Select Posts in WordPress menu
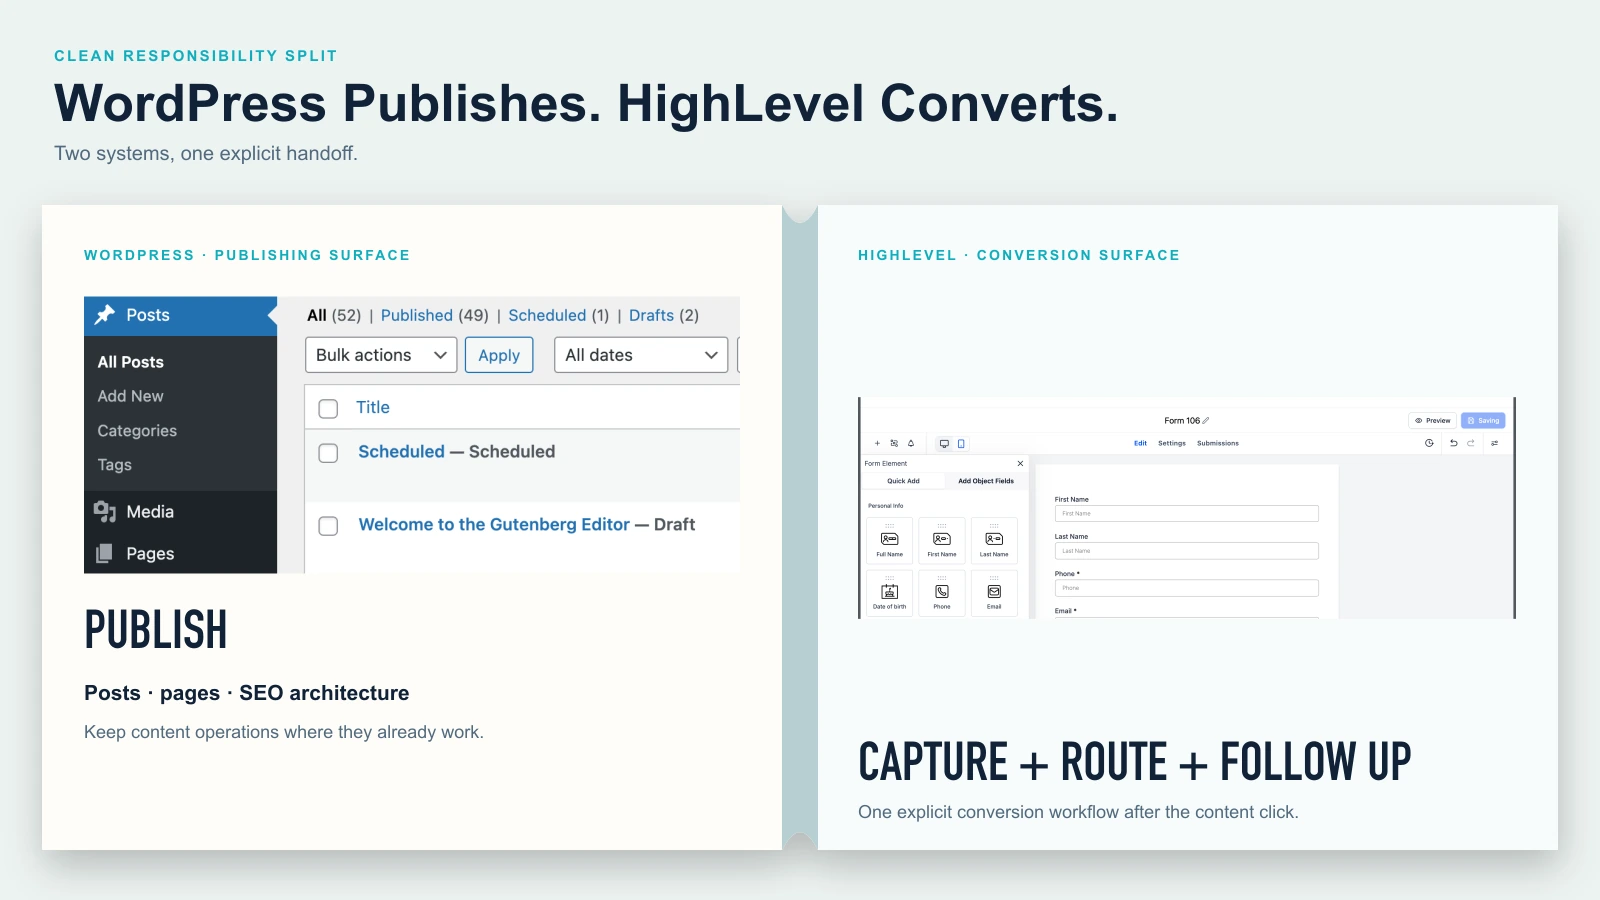Viewport: 1600px width, 900px height. 180,315
